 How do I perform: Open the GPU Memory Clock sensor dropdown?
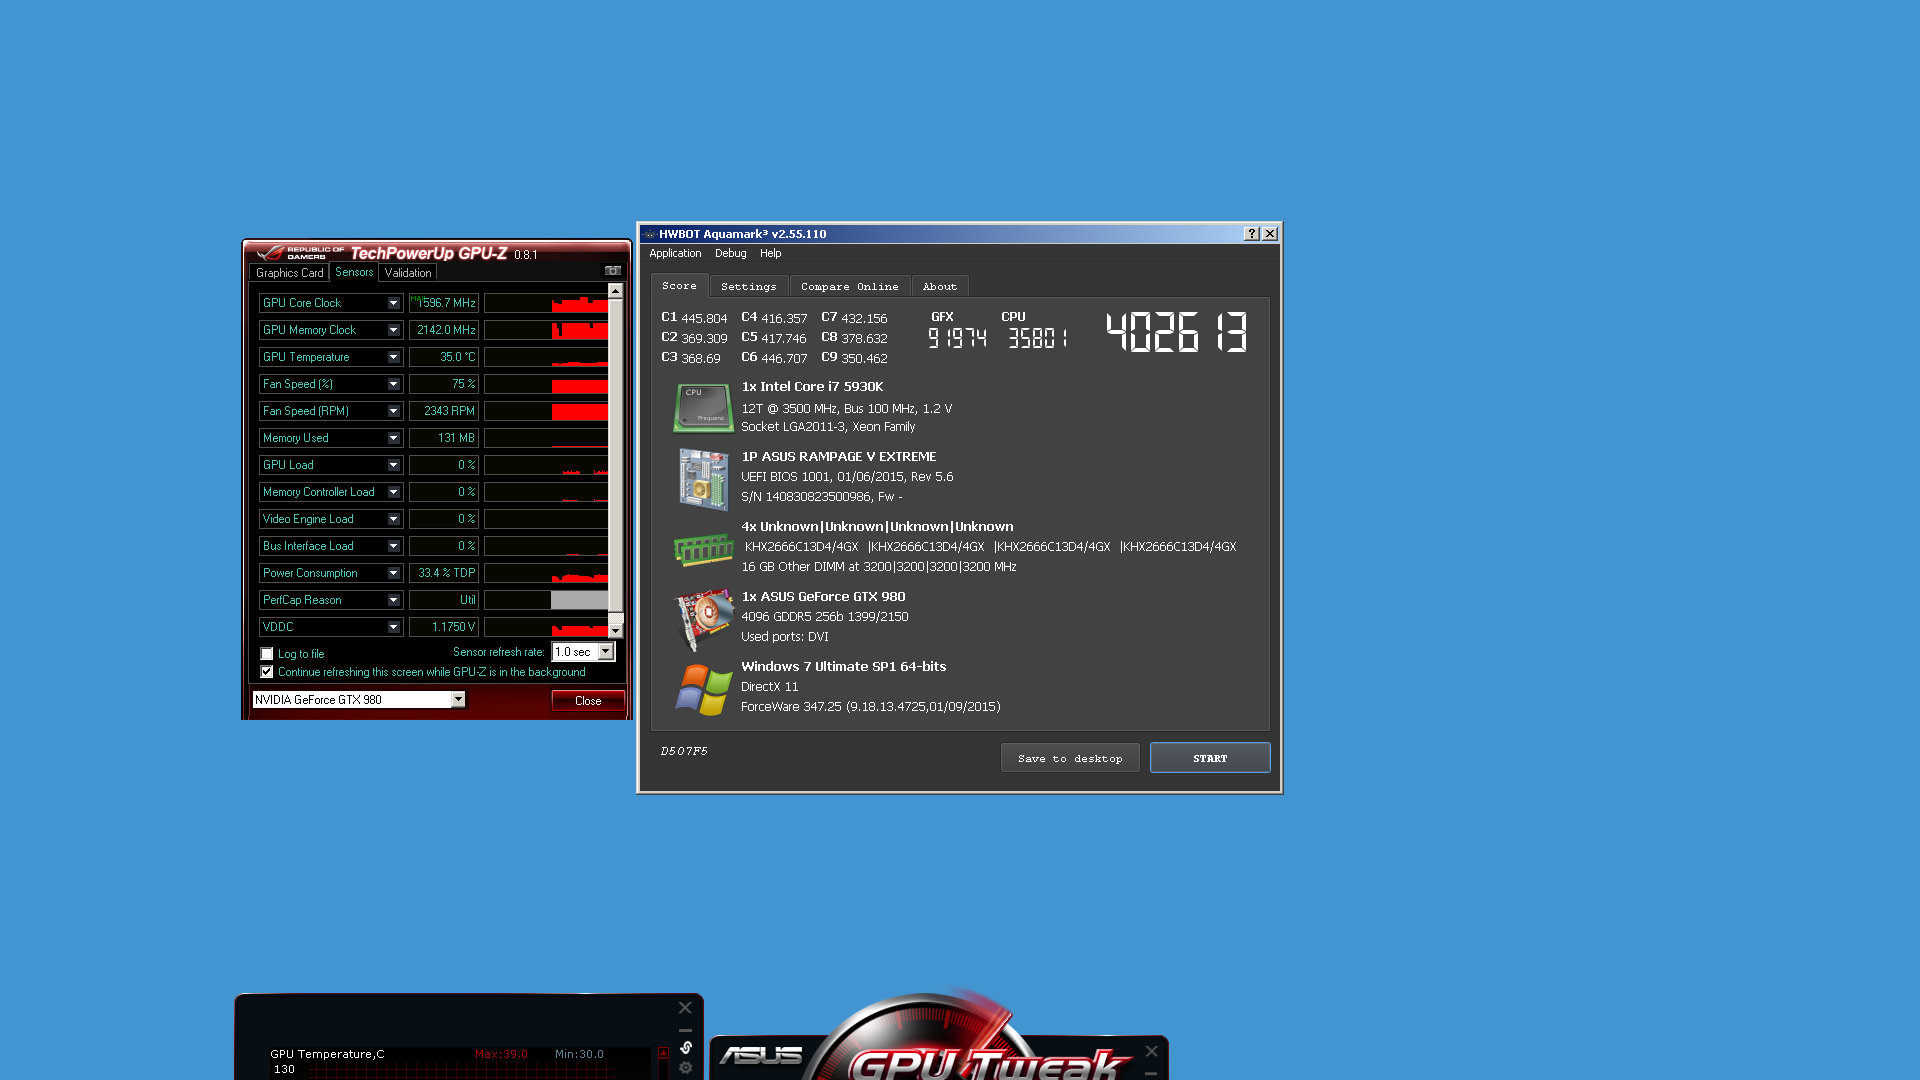tap(393, 330)
